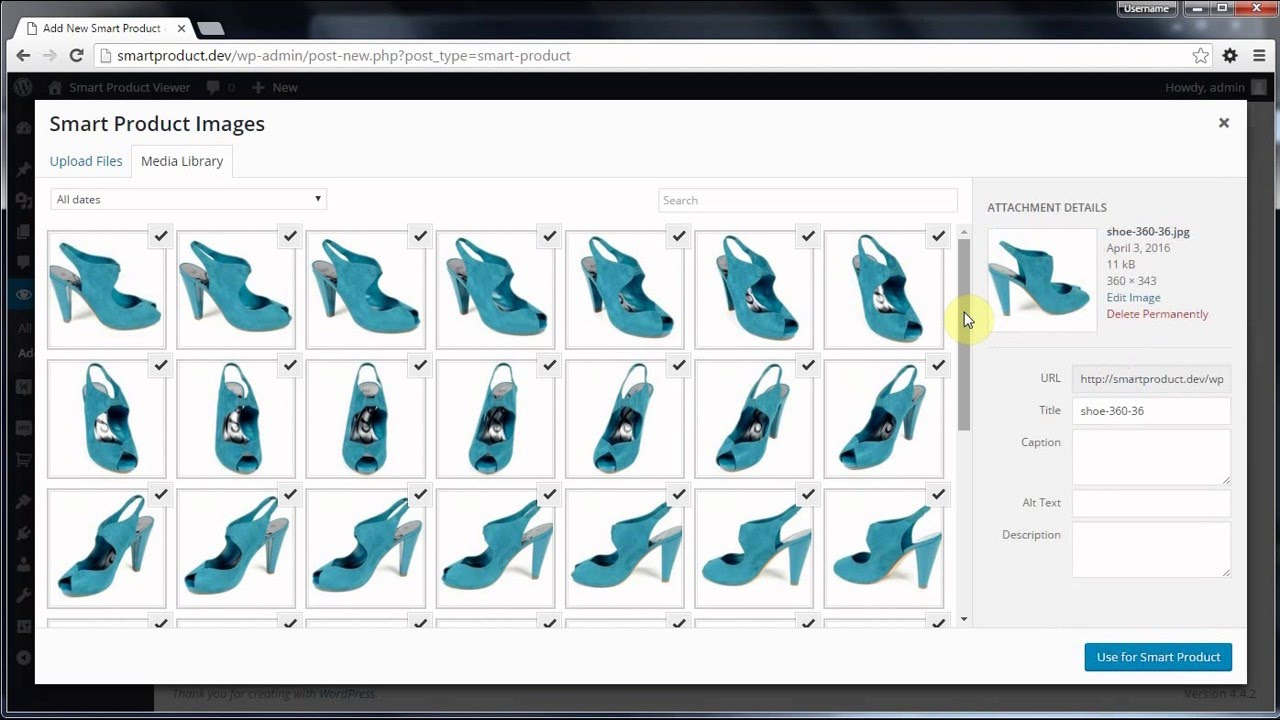
Task: Click scrollbar down arrow in media grid
Action: tap(964, 619)
